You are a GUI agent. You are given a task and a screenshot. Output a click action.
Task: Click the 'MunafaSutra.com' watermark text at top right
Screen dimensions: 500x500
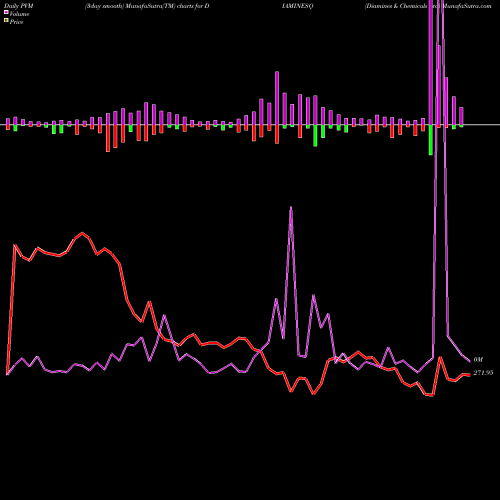coord(468,6)
